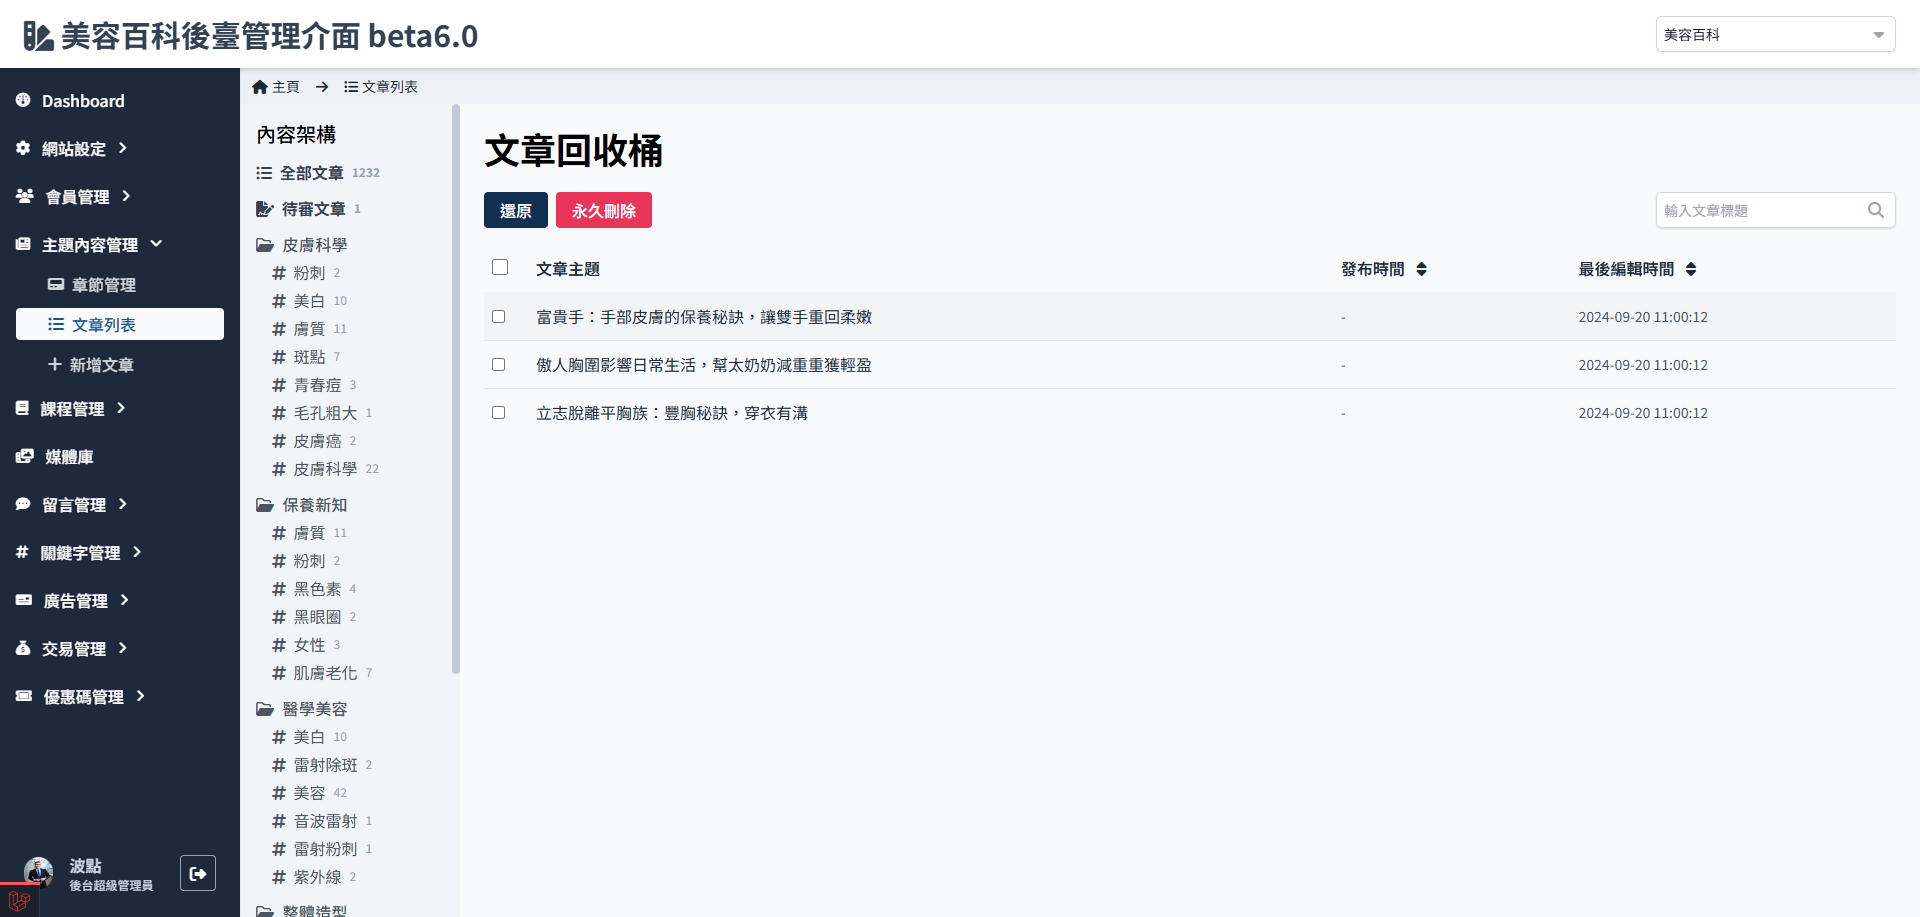Open article 傲人胸圍影響日常生活
This screenshot has height=917, width=1920.
click(x=704, y=364)
